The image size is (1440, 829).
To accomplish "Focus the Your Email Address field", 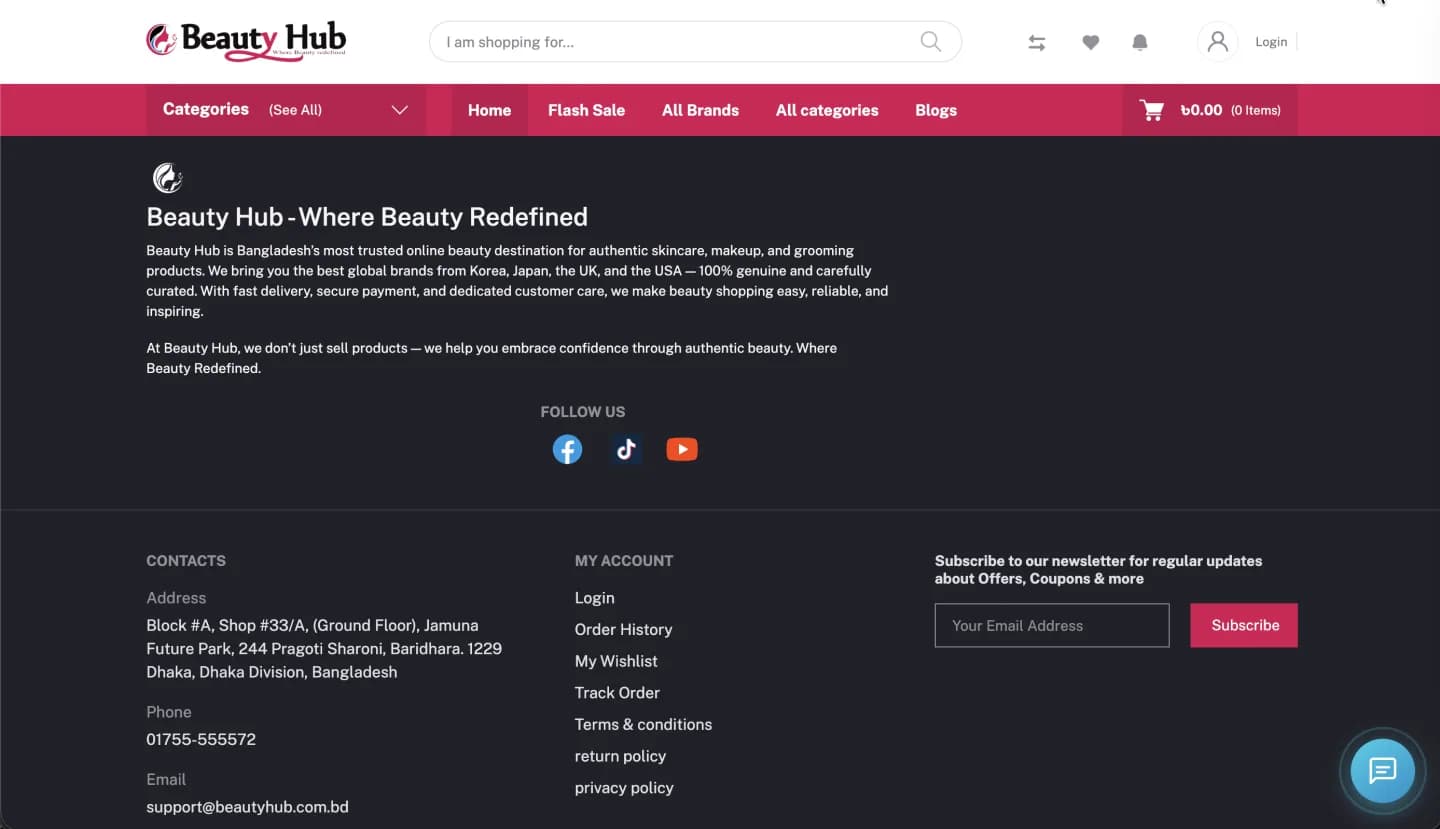I will coord(1052,625).
